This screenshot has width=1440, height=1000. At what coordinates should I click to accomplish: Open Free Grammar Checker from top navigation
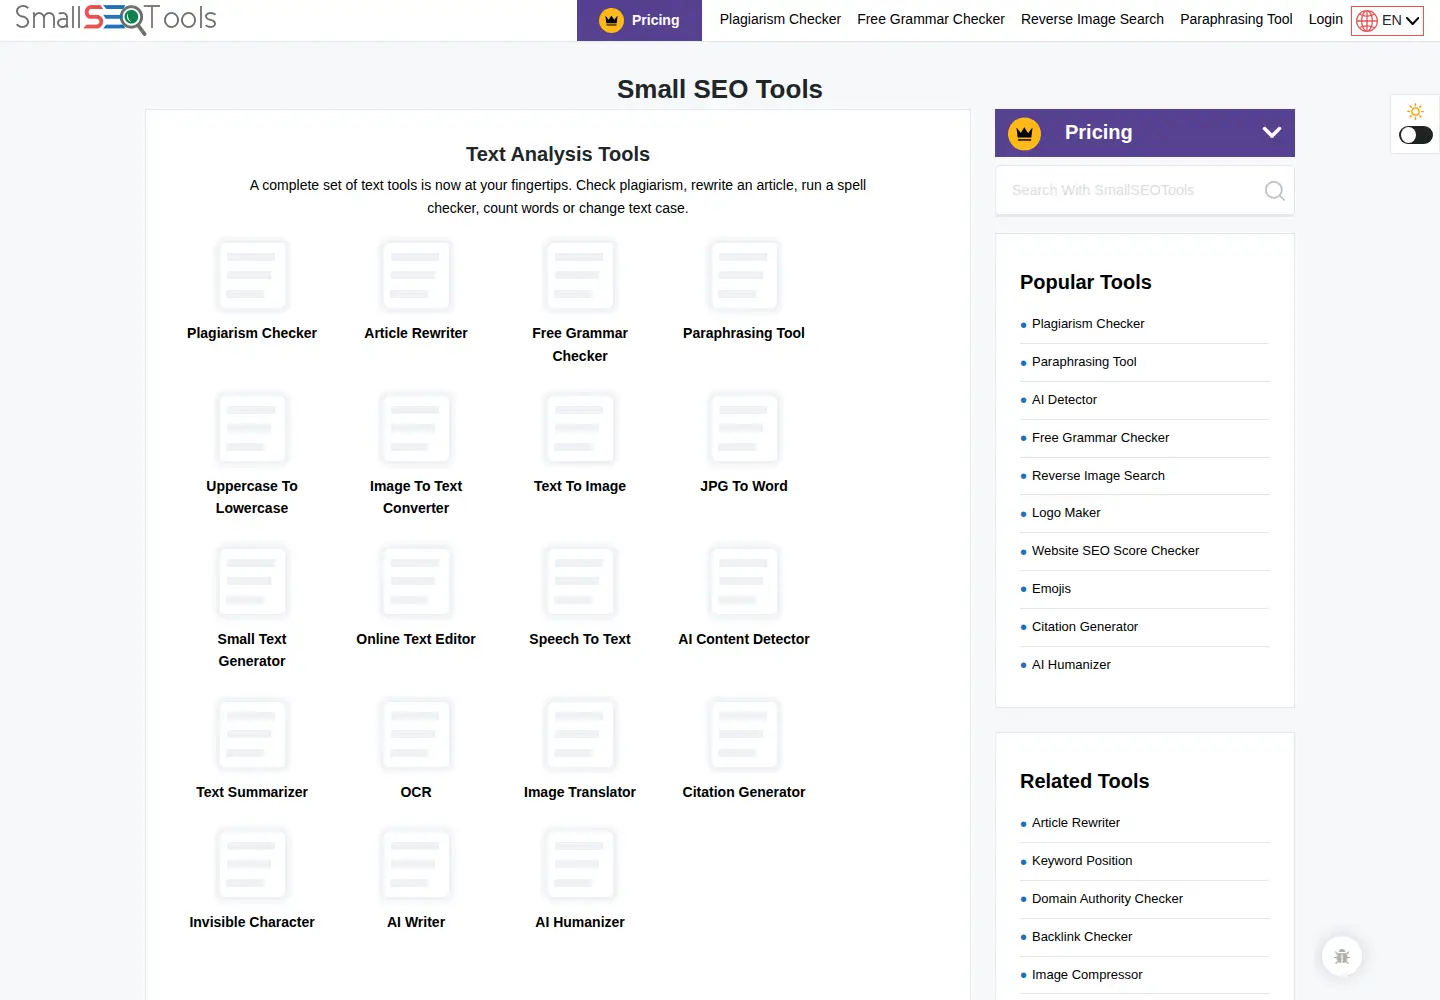(931, 19)
